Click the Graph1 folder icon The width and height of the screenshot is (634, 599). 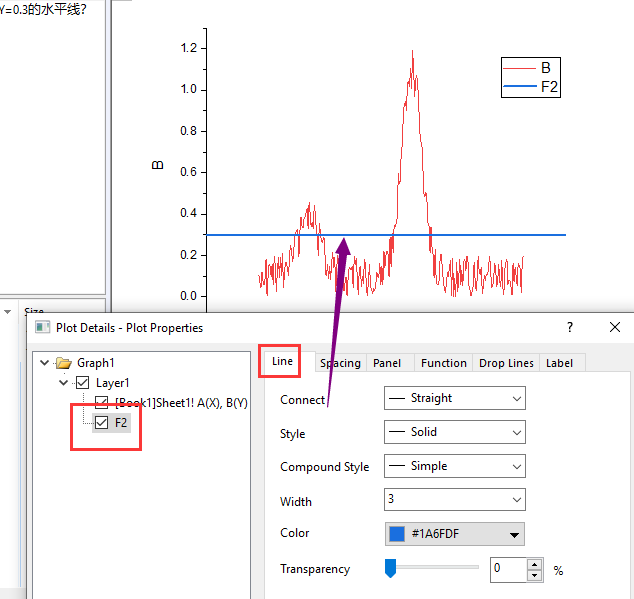64,363
